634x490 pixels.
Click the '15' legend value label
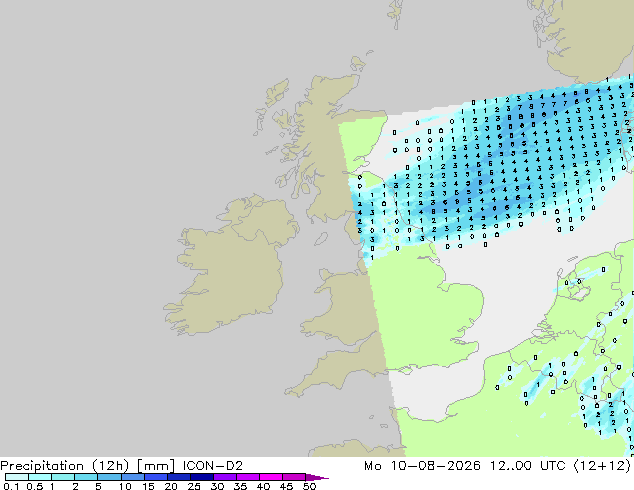click(148, 486)
